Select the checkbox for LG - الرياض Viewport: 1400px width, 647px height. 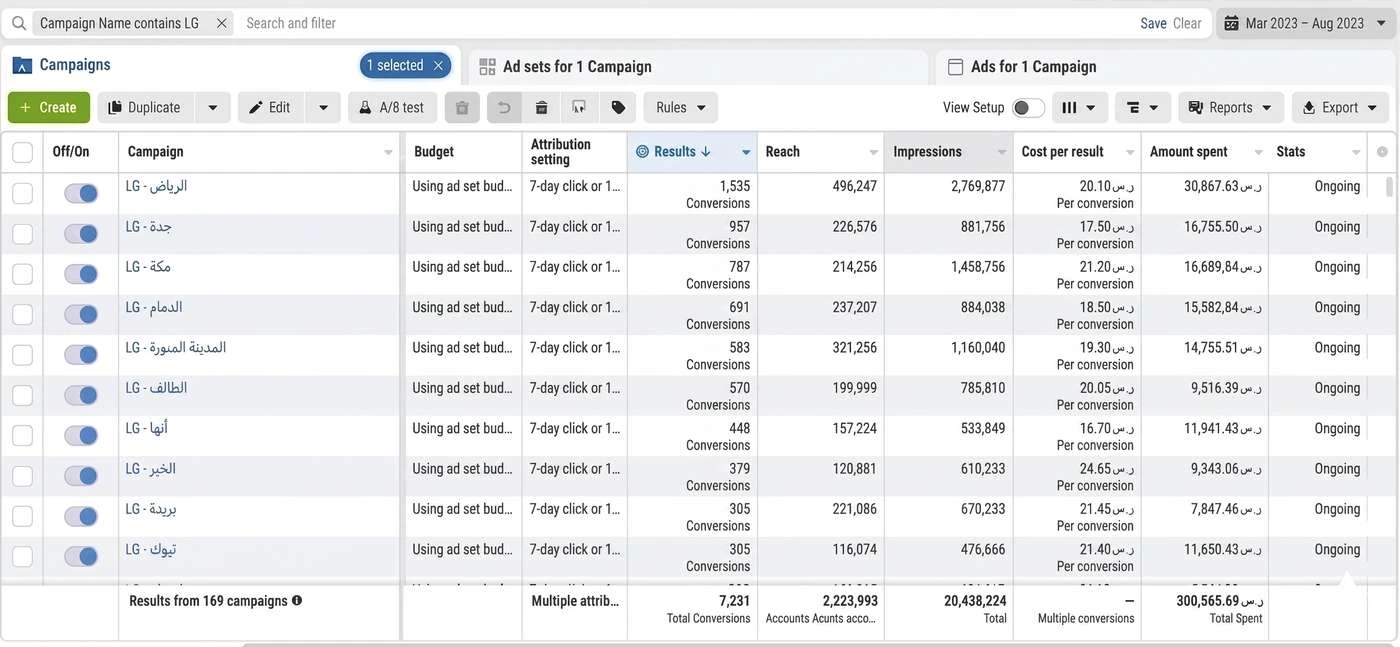tap(22, 193)
